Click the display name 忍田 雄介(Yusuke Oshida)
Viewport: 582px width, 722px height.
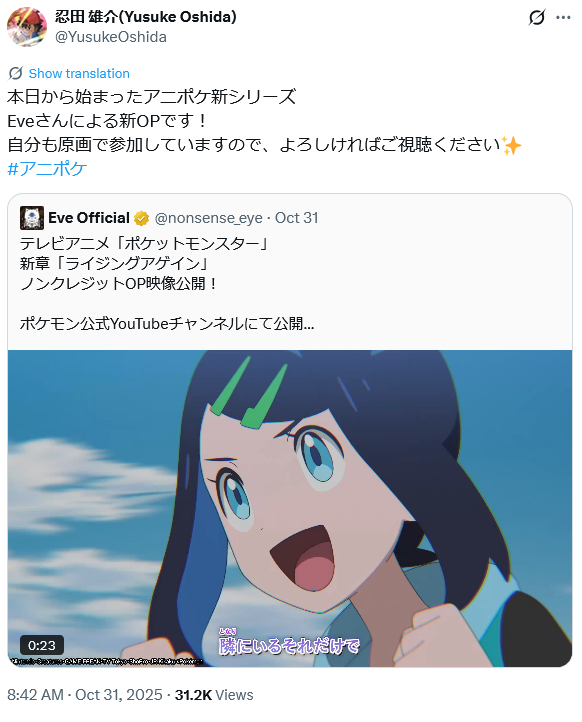coord(146,17)
